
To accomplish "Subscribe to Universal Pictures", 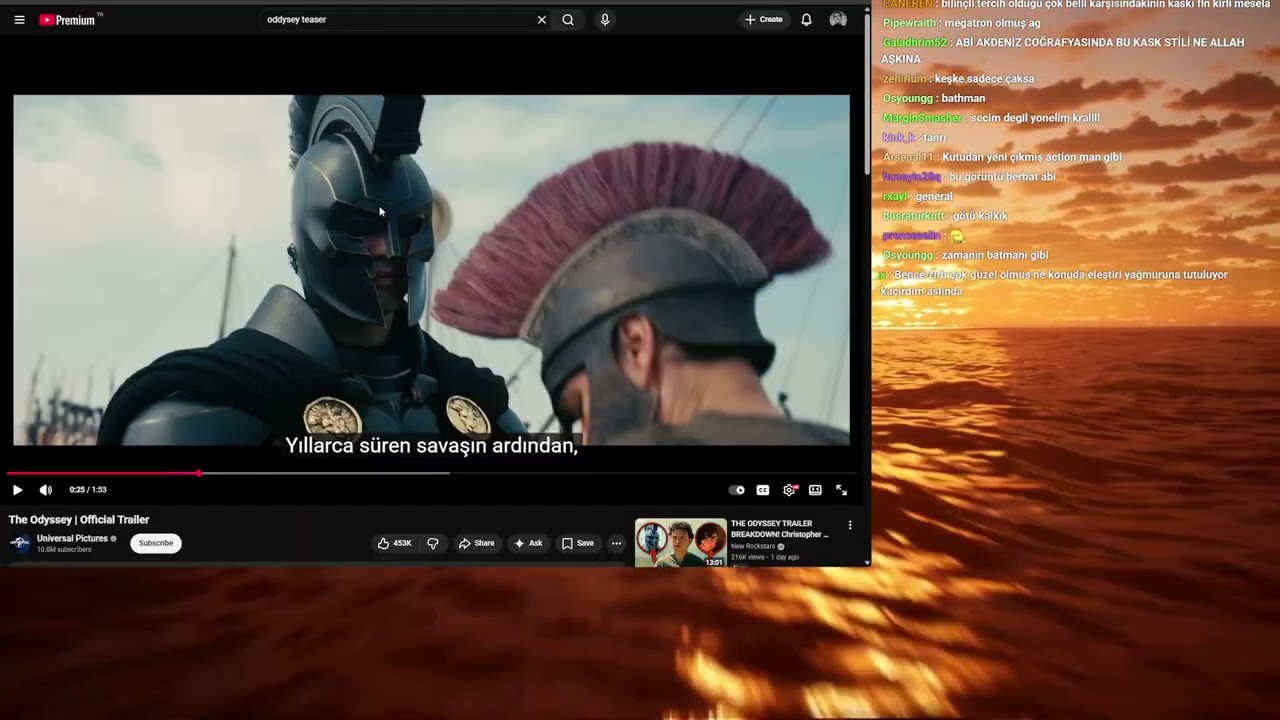I will (155, 543).
